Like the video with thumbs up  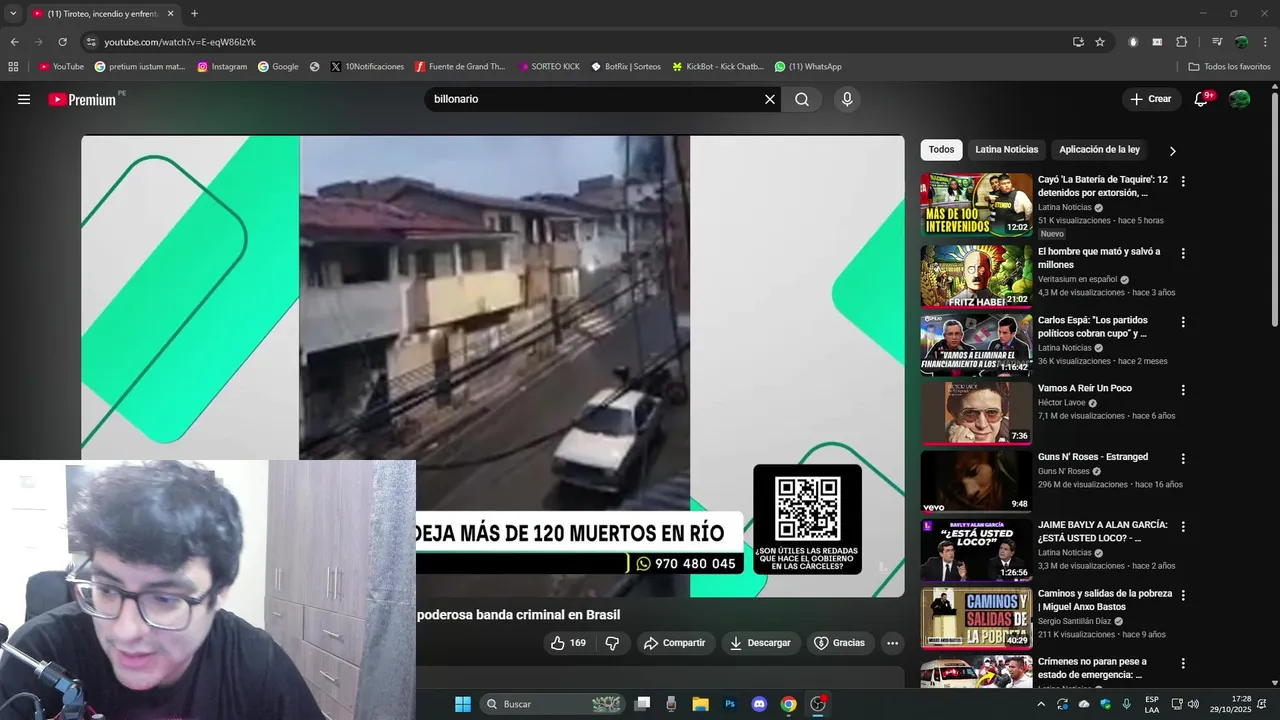(569, 643)
